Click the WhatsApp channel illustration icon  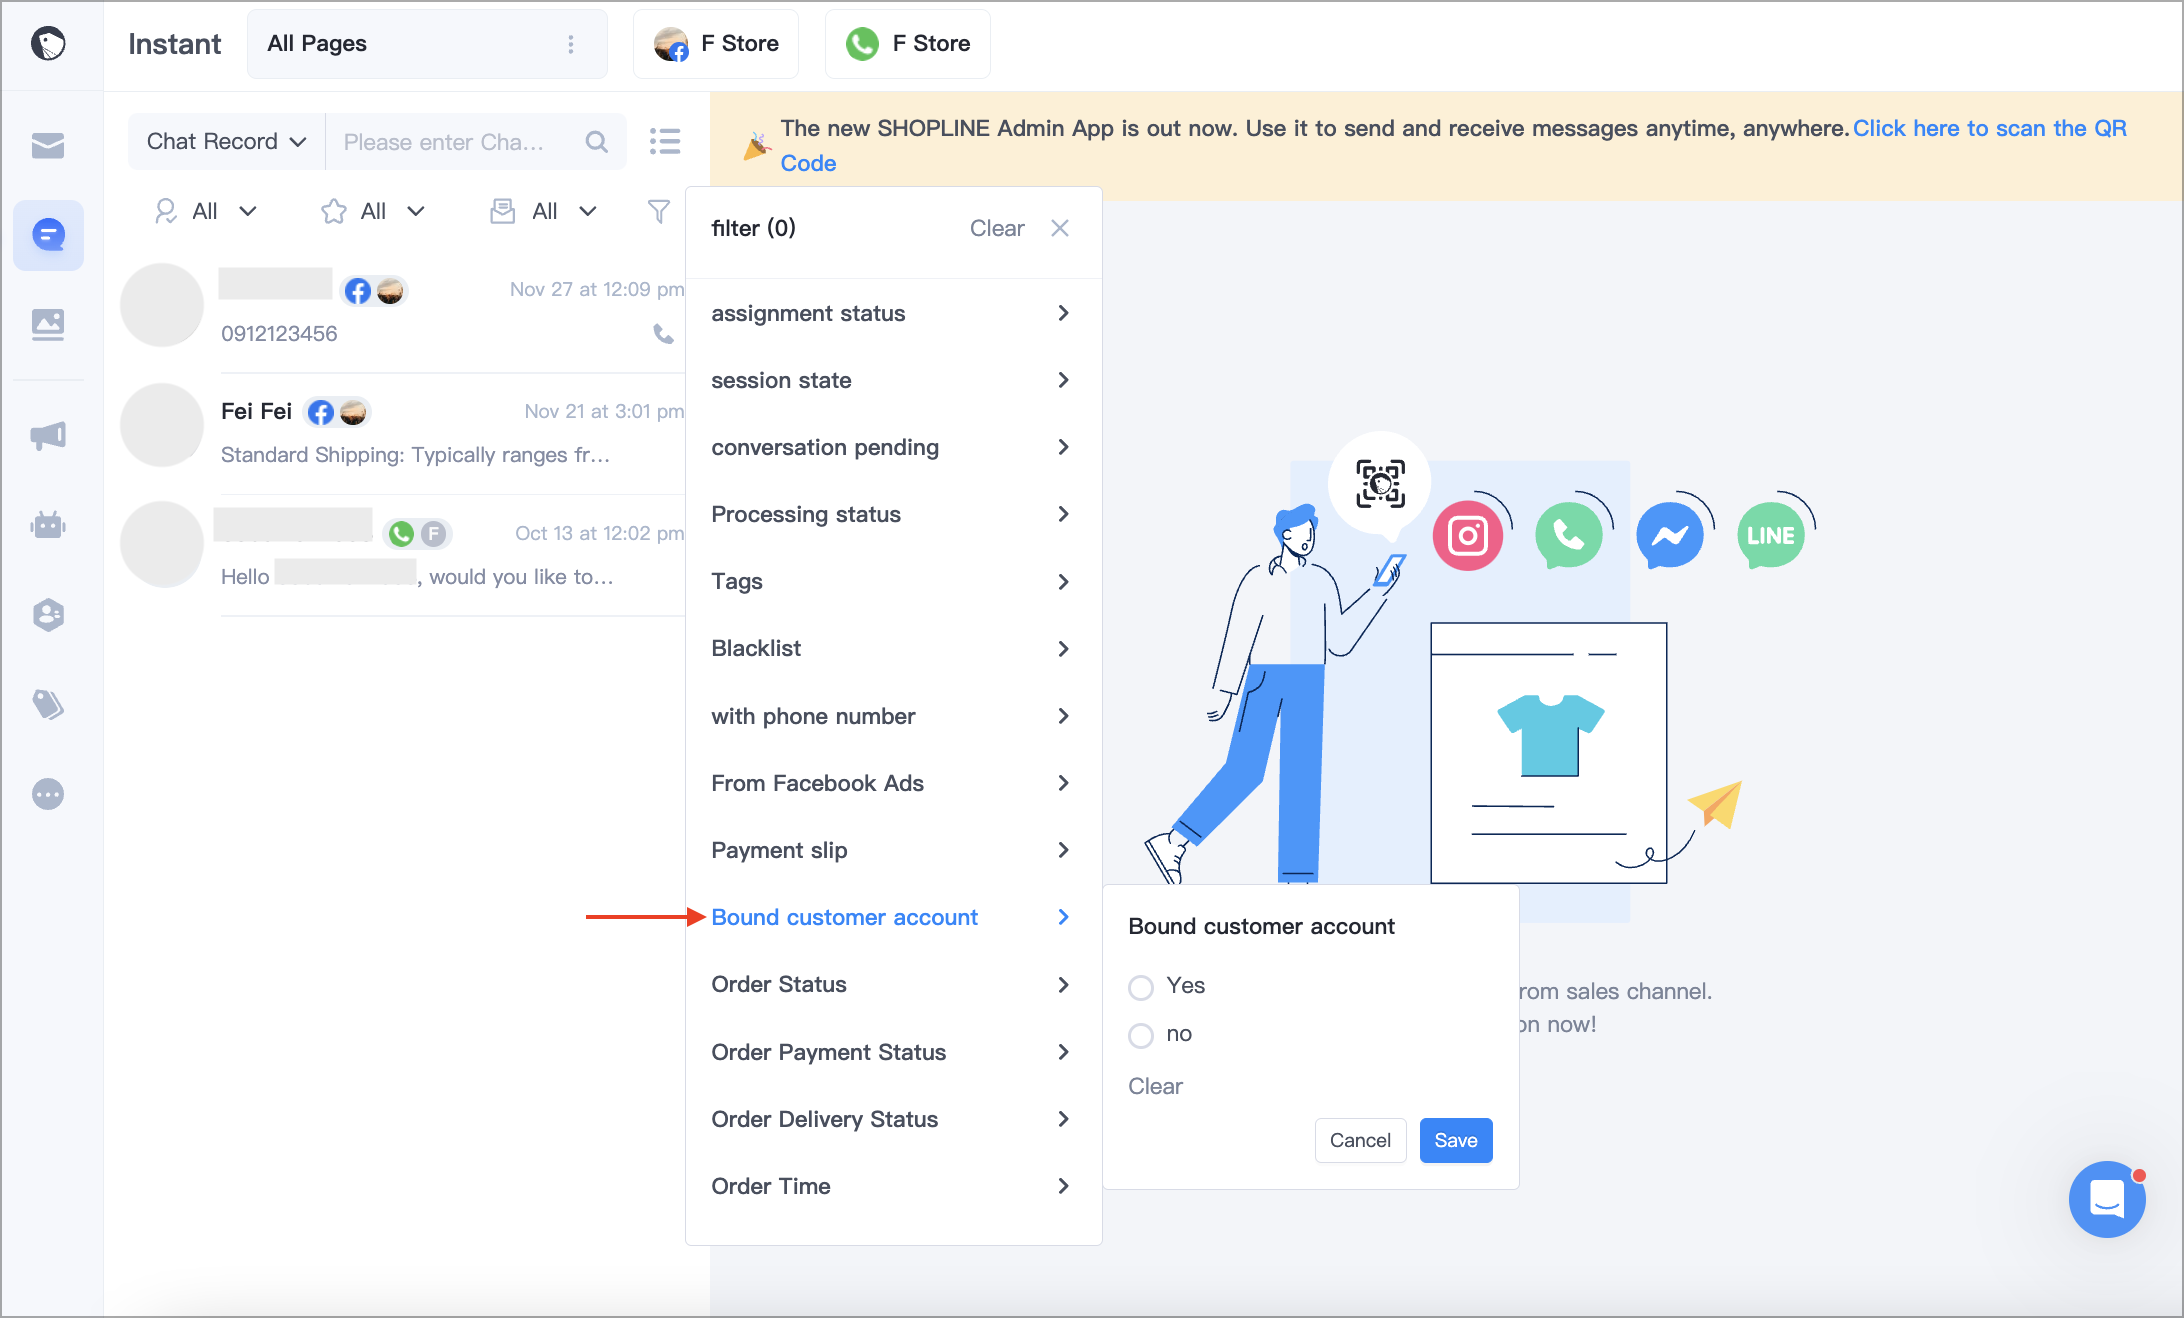point(1569,536)
